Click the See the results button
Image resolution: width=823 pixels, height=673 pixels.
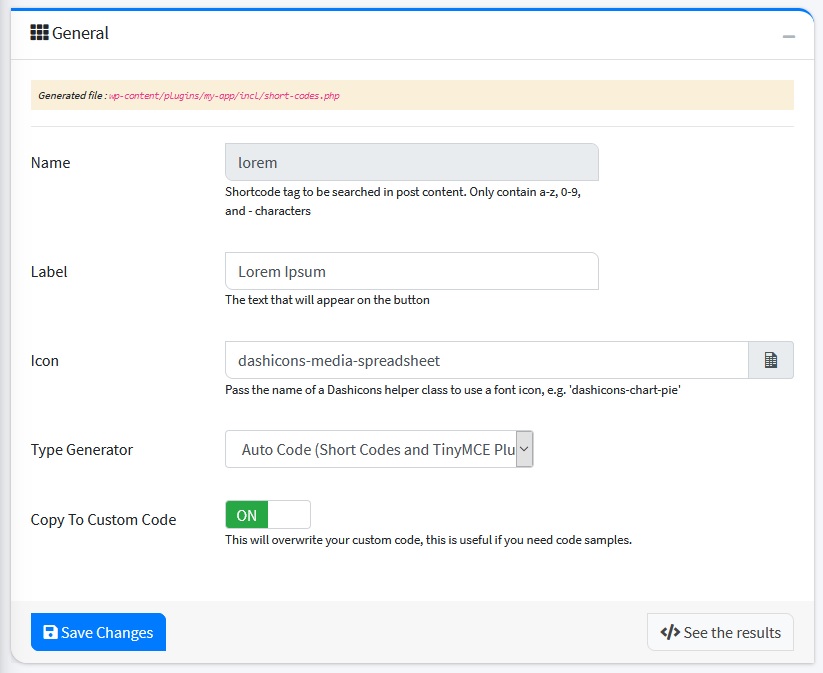(720, 633)
